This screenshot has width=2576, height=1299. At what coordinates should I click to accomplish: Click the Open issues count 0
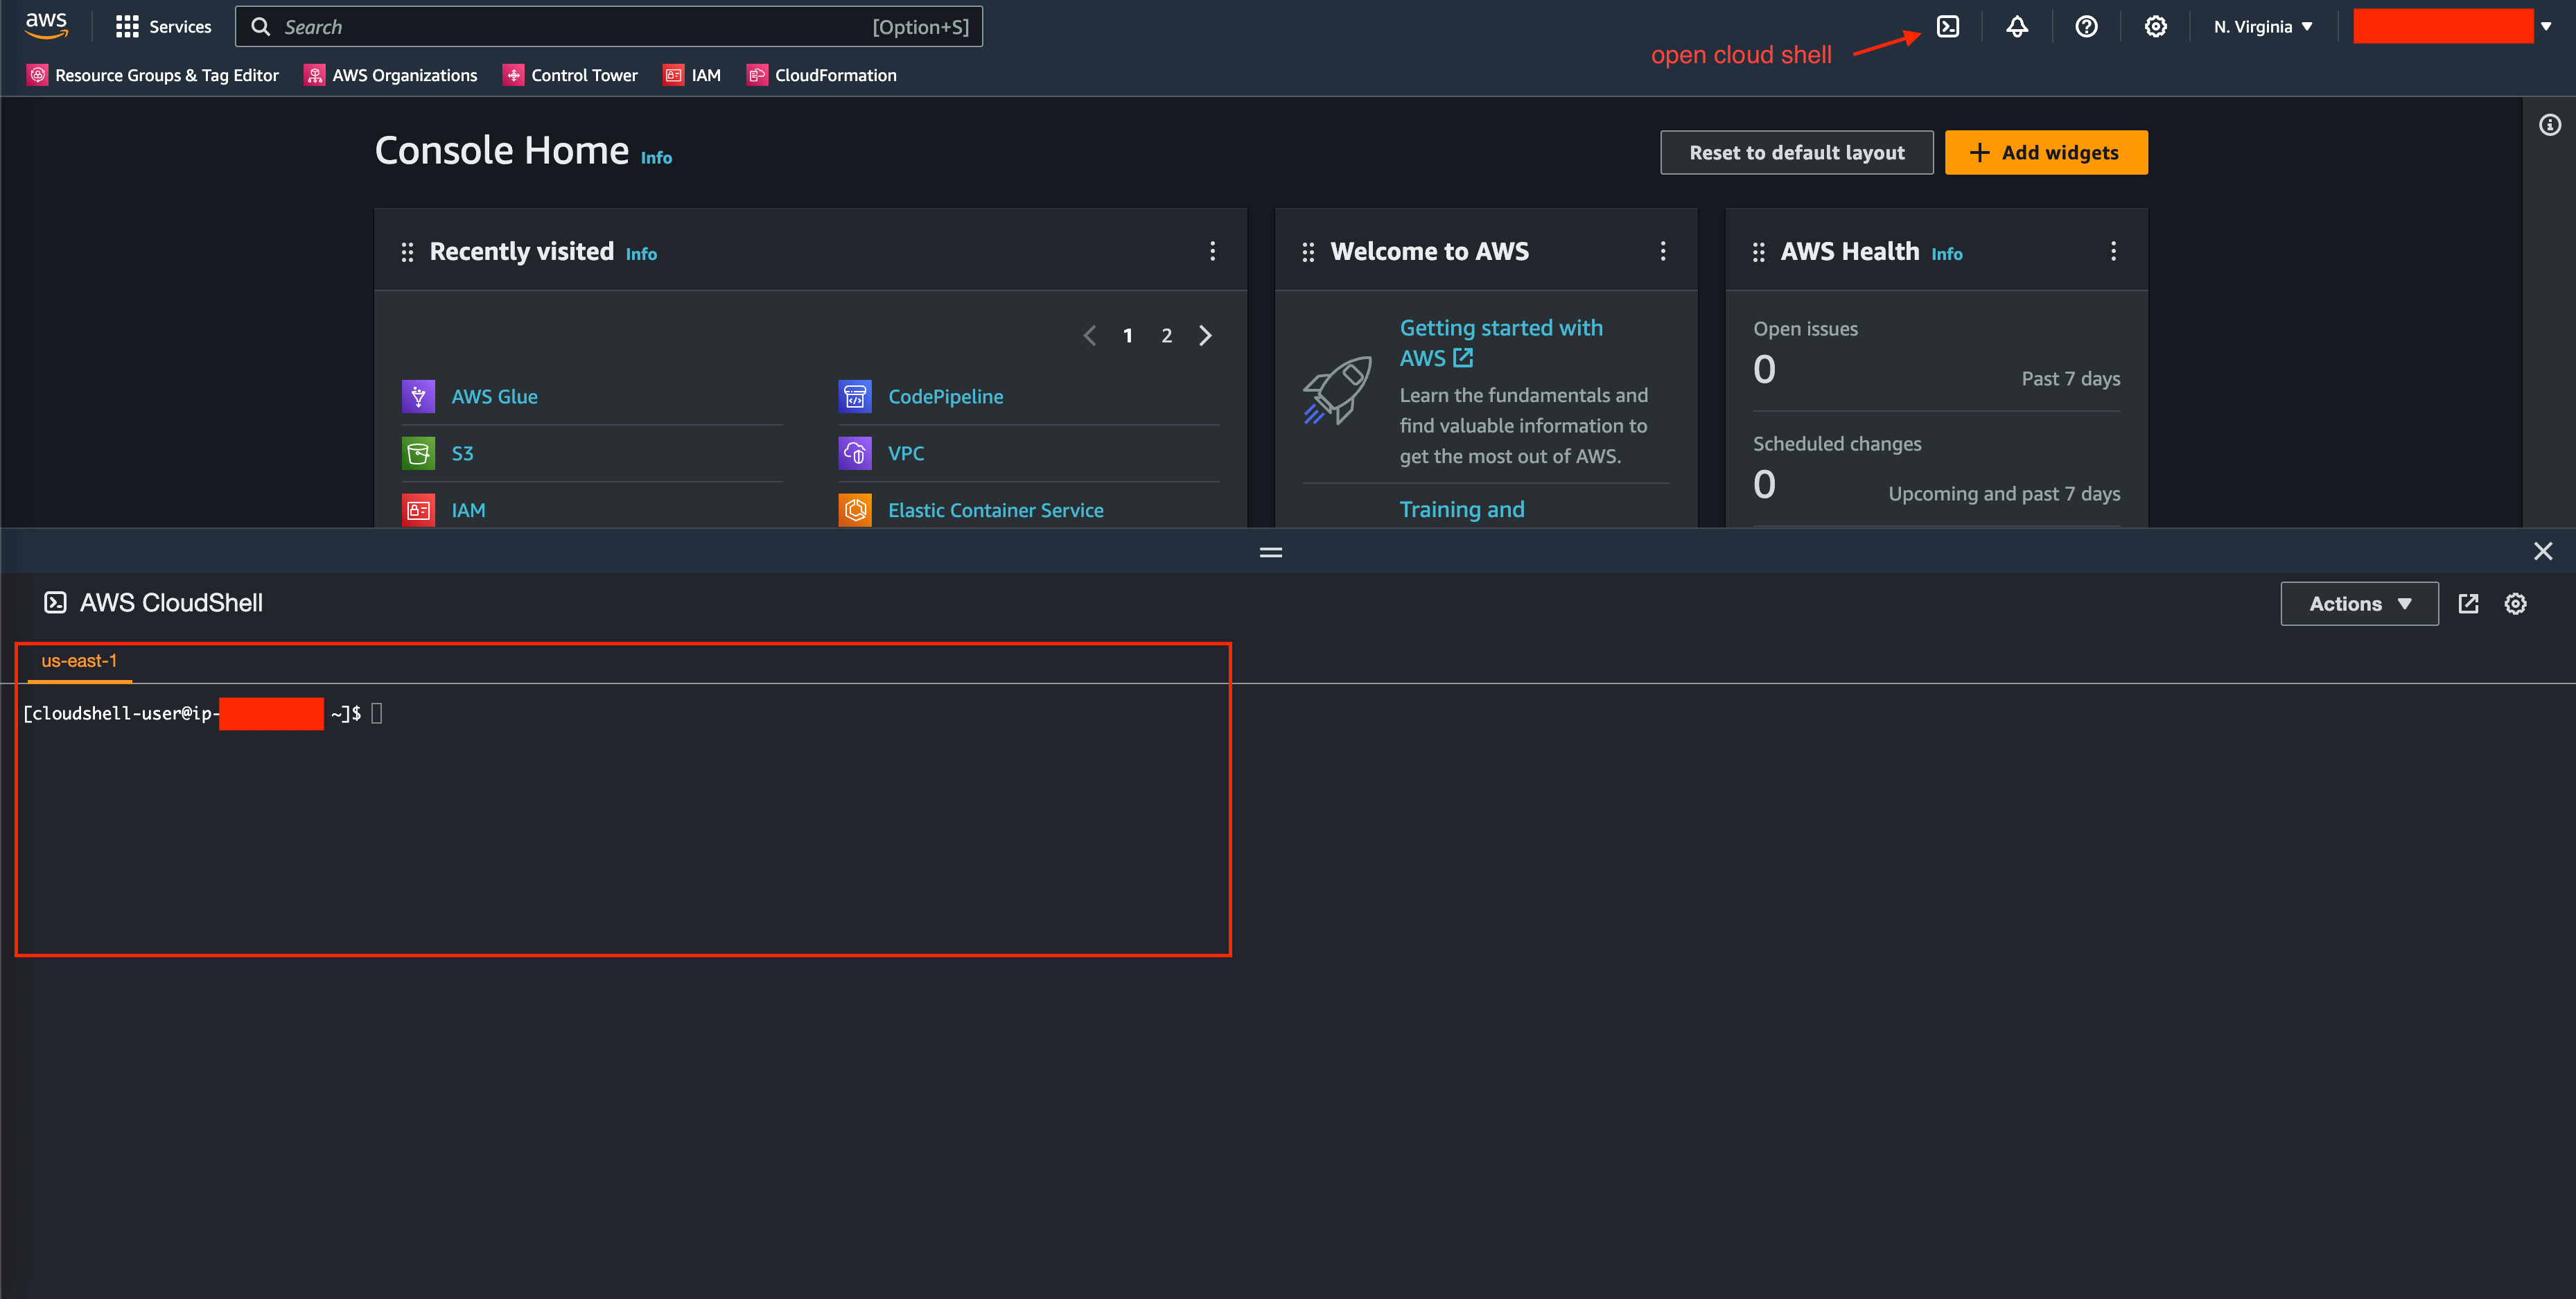1765,370
